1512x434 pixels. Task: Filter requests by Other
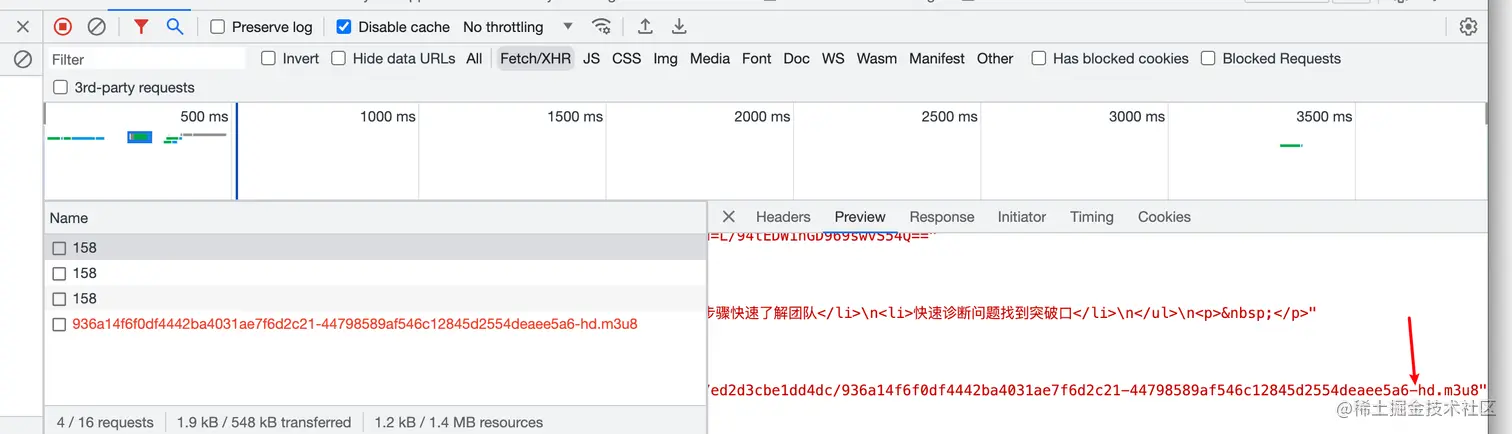tap(995, 58)
